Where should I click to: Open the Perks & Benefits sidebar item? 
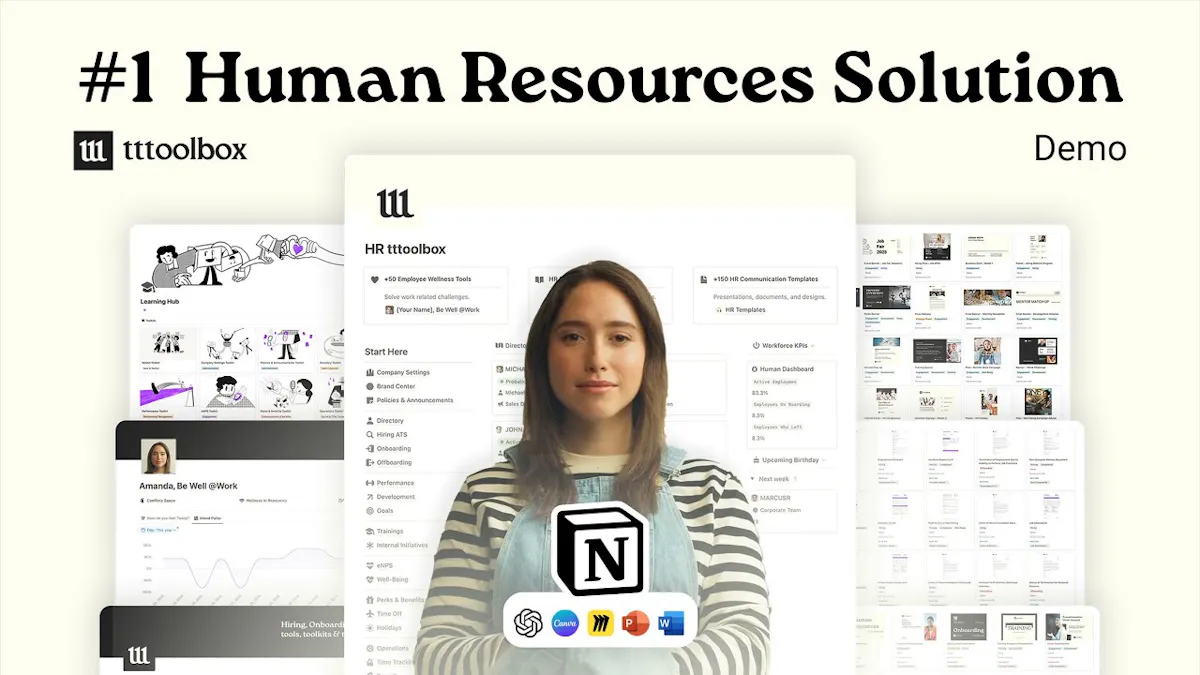click(397, 600)
